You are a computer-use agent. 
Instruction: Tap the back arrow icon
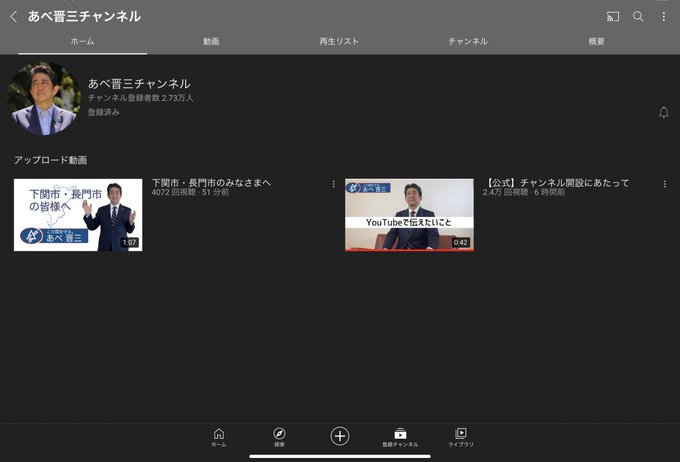point(14,16)
